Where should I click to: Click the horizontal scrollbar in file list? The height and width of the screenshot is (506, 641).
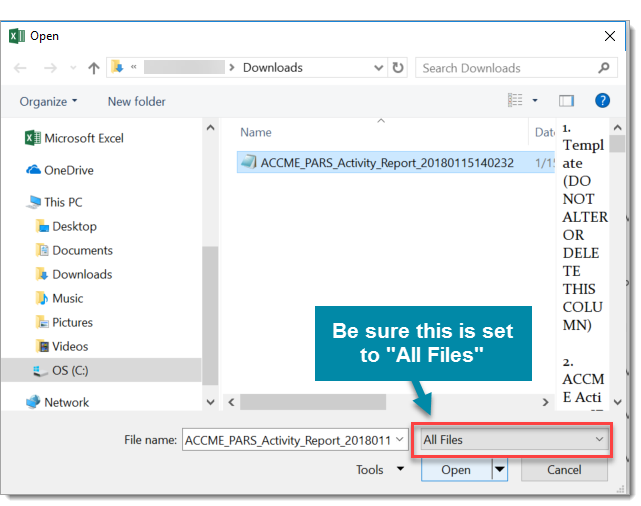click(x=312, y=402)
